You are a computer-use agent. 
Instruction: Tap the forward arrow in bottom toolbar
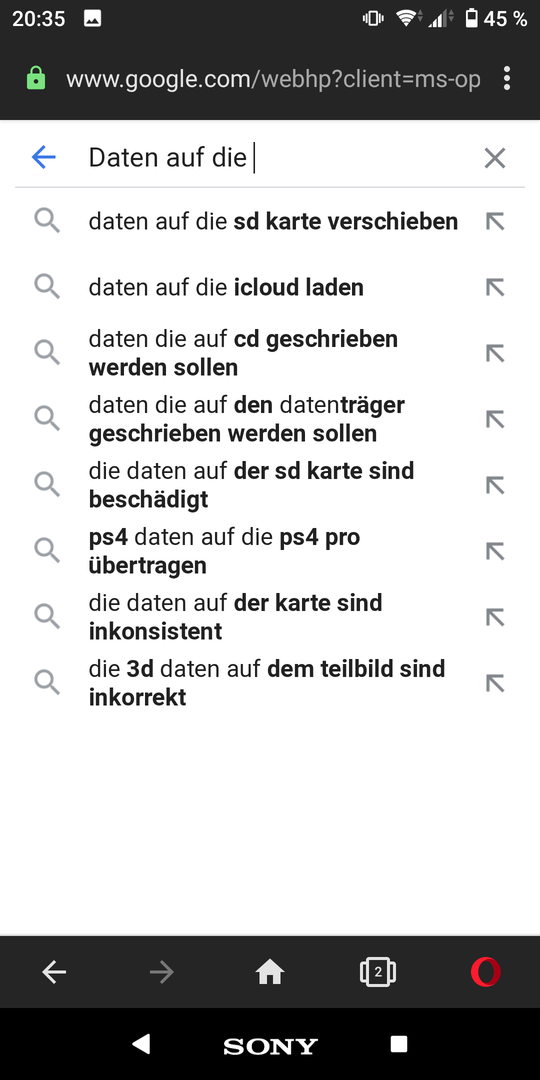(162, 973)
